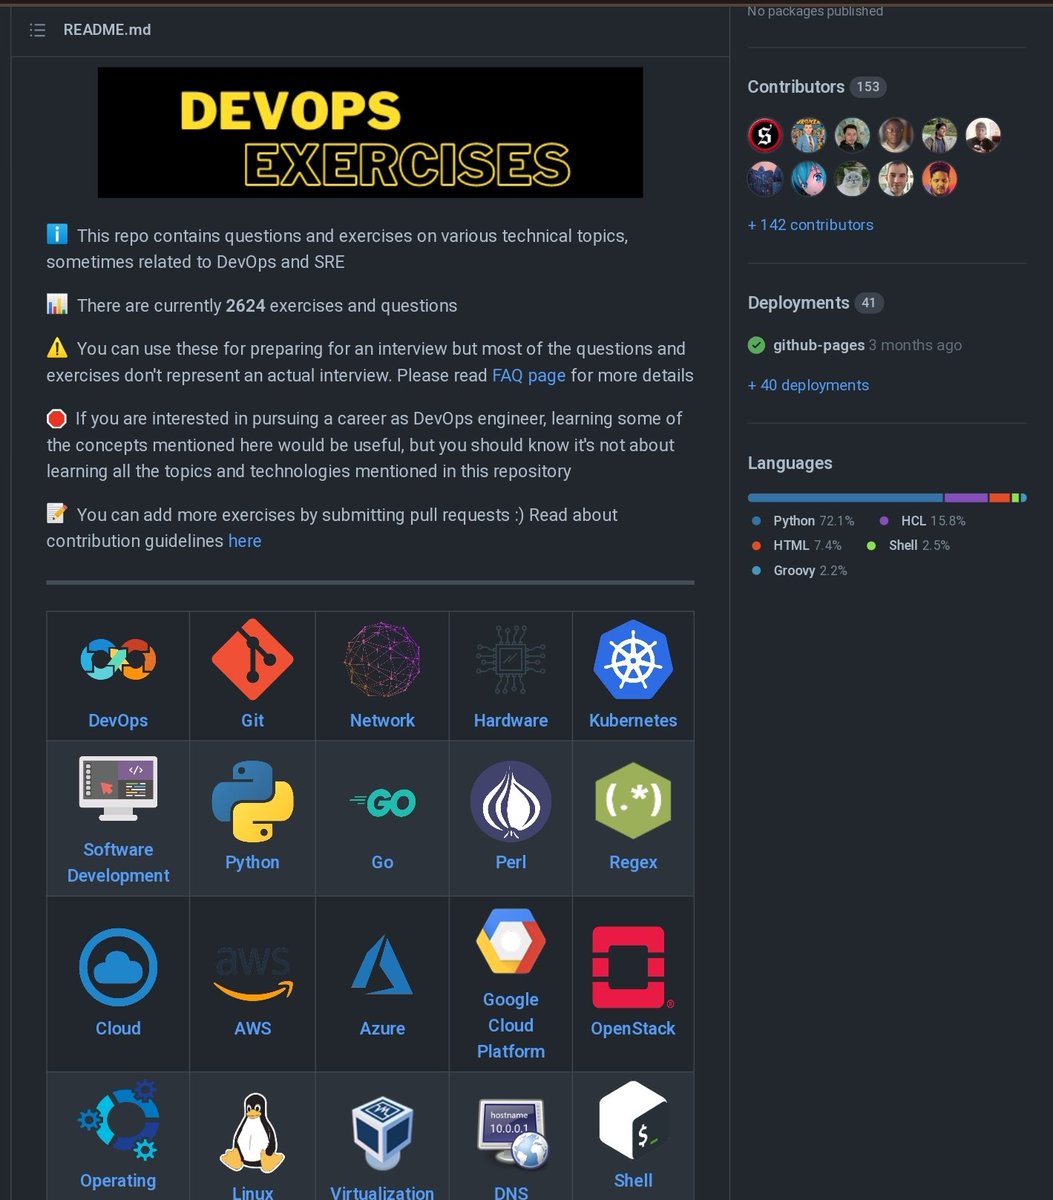Viewport: 1053px width, 1200px height.
Task: Click the red HTML segment of language bar
Action: 999,497
